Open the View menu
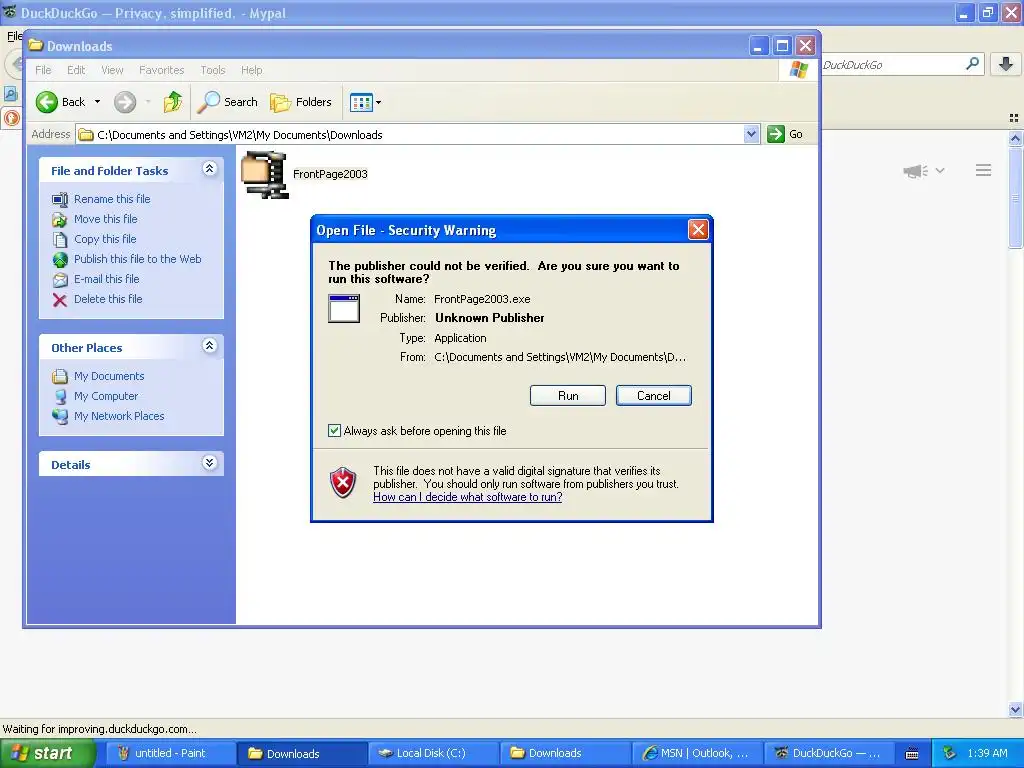Screen dimensions: 1024x768 click(x=112, y=70)
